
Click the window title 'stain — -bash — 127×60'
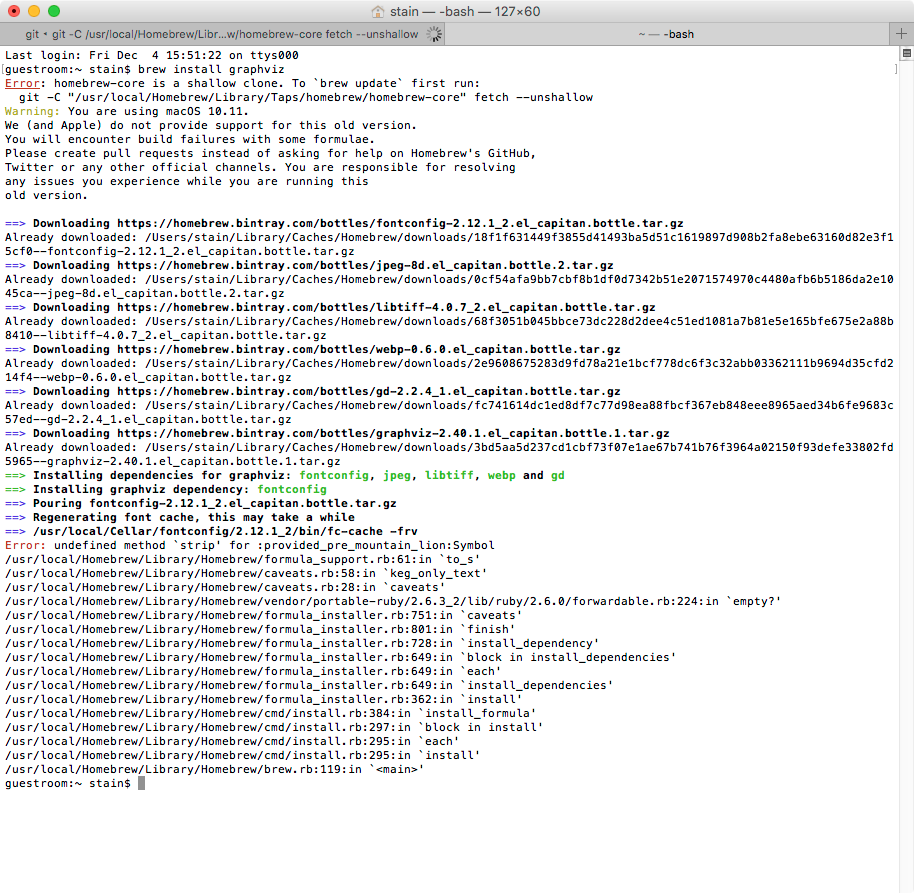pos(465,12)
